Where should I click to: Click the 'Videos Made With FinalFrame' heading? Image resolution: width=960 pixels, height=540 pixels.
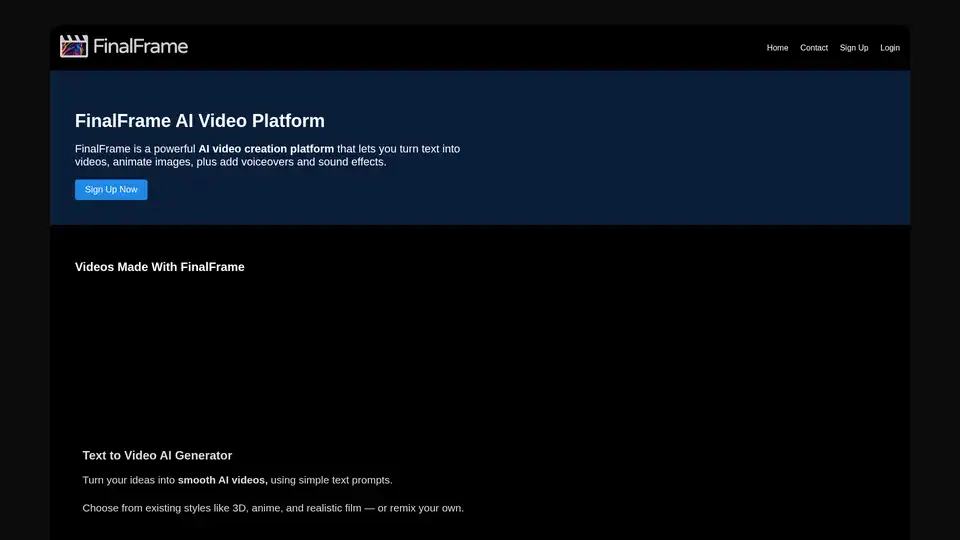point(160,267)
